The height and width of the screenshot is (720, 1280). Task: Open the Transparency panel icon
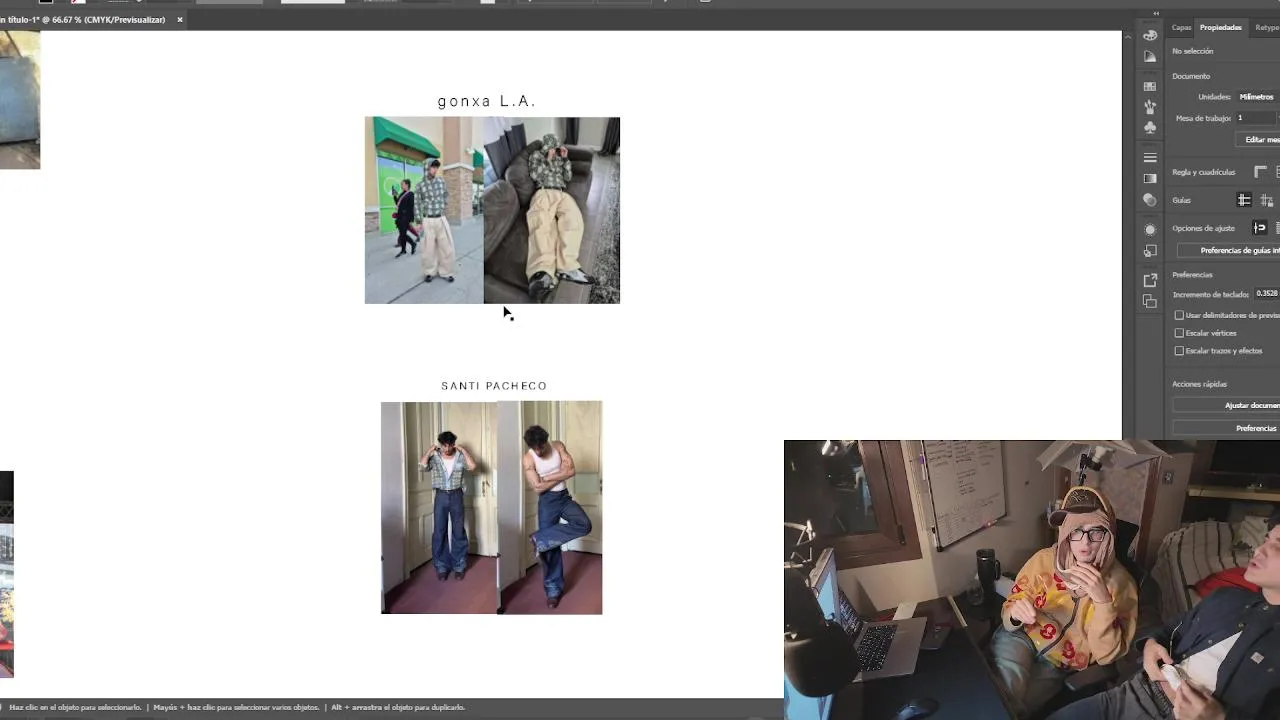1150,199
